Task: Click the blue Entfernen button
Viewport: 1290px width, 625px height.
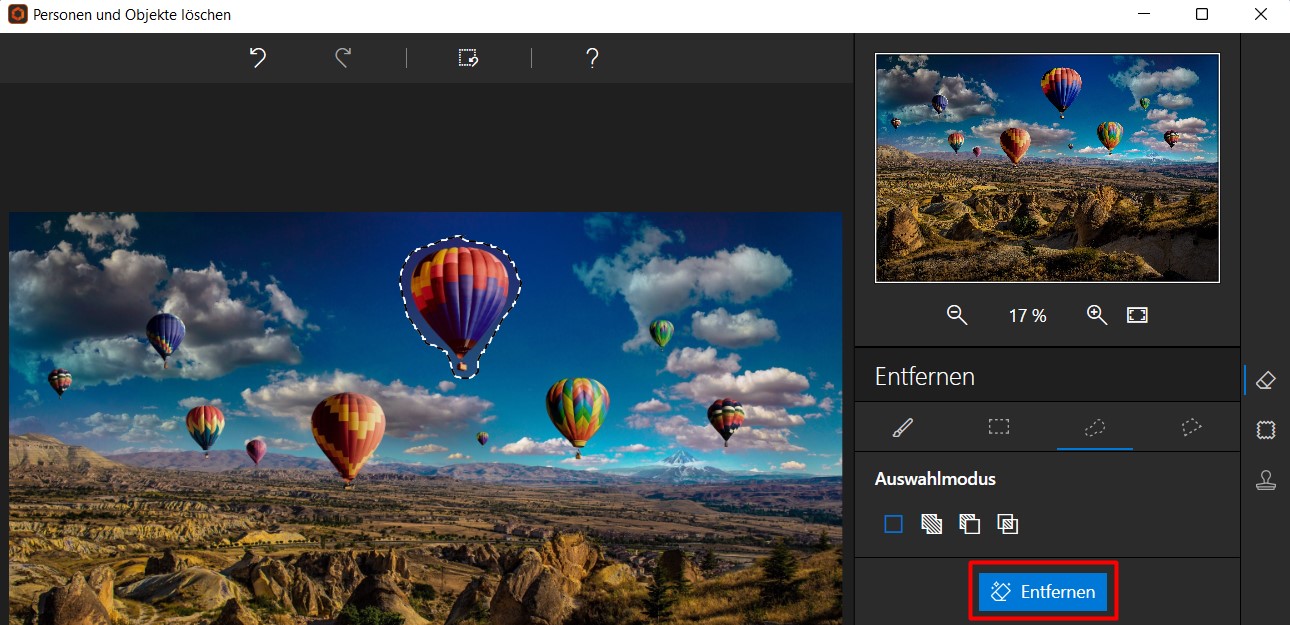Action: [x=1043, y=592]
